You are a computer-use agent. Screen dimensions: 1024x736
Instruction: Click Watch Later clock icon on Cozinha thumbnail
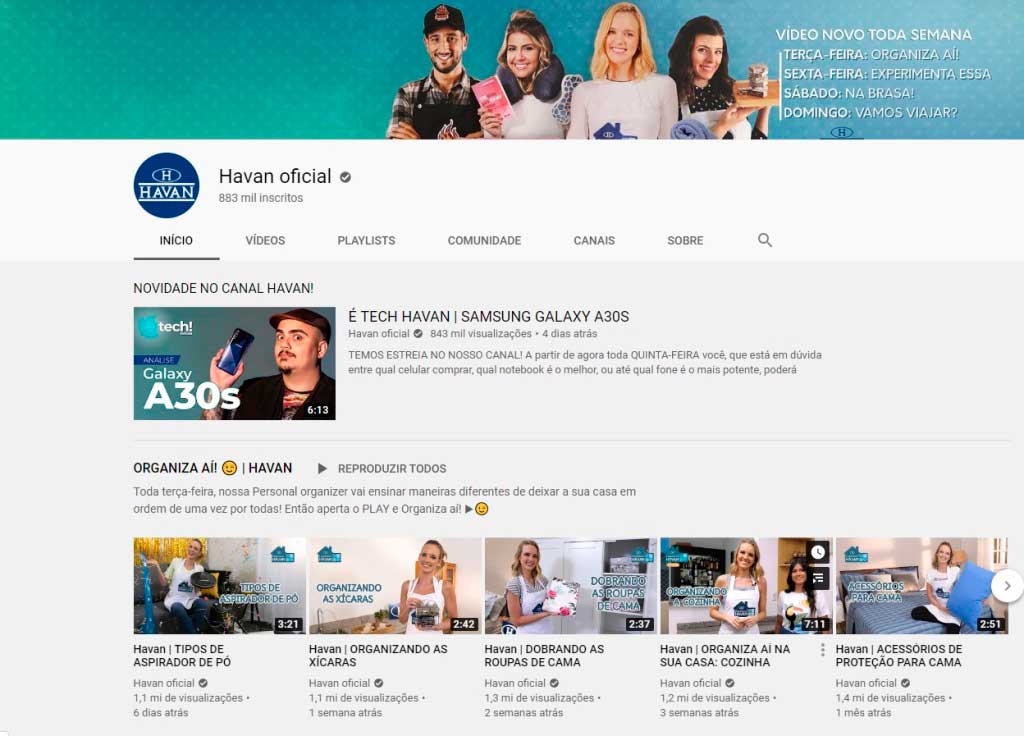tap(818, 552)
